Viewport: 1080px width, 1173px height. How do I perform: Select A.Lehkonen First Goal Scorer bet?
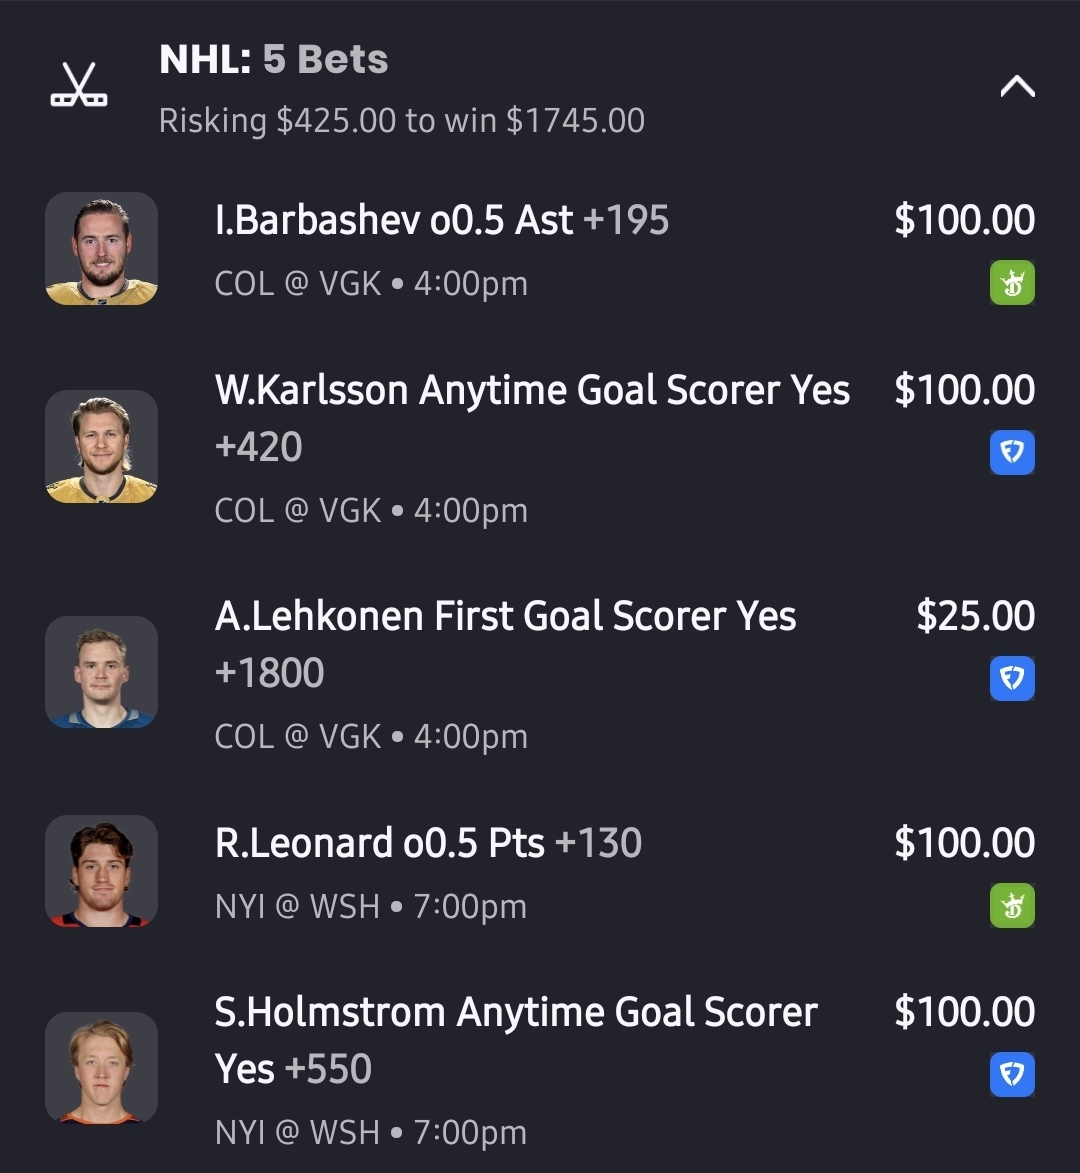pyautogui.click(x=505, y=617)
